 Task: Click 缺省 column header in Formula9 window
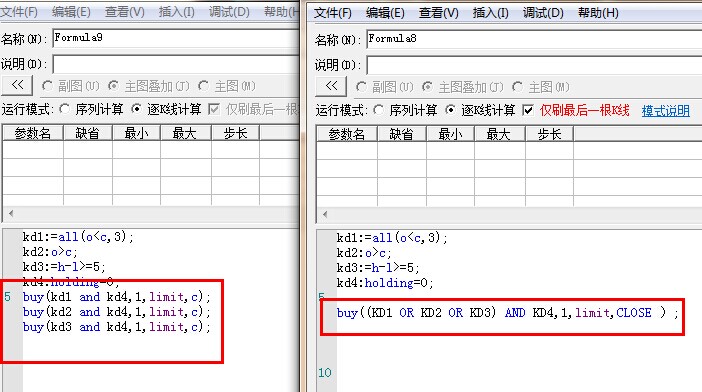pyautogui.click(x=88, y=133)
